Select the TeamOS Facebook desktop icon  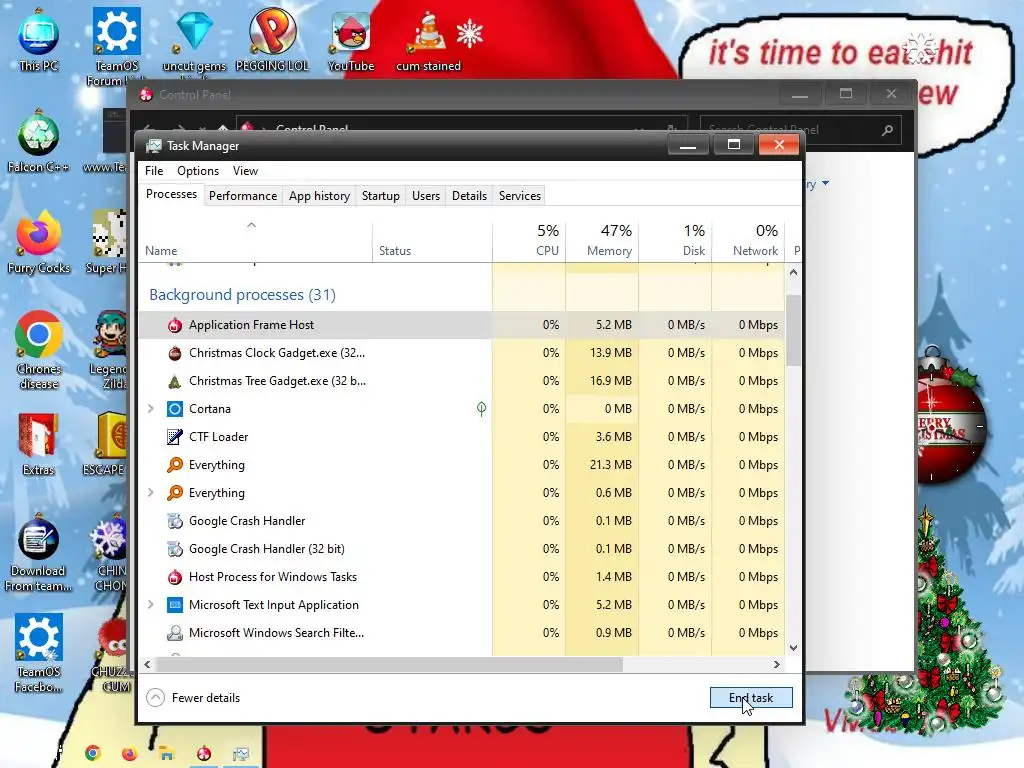tap(39, 654)
